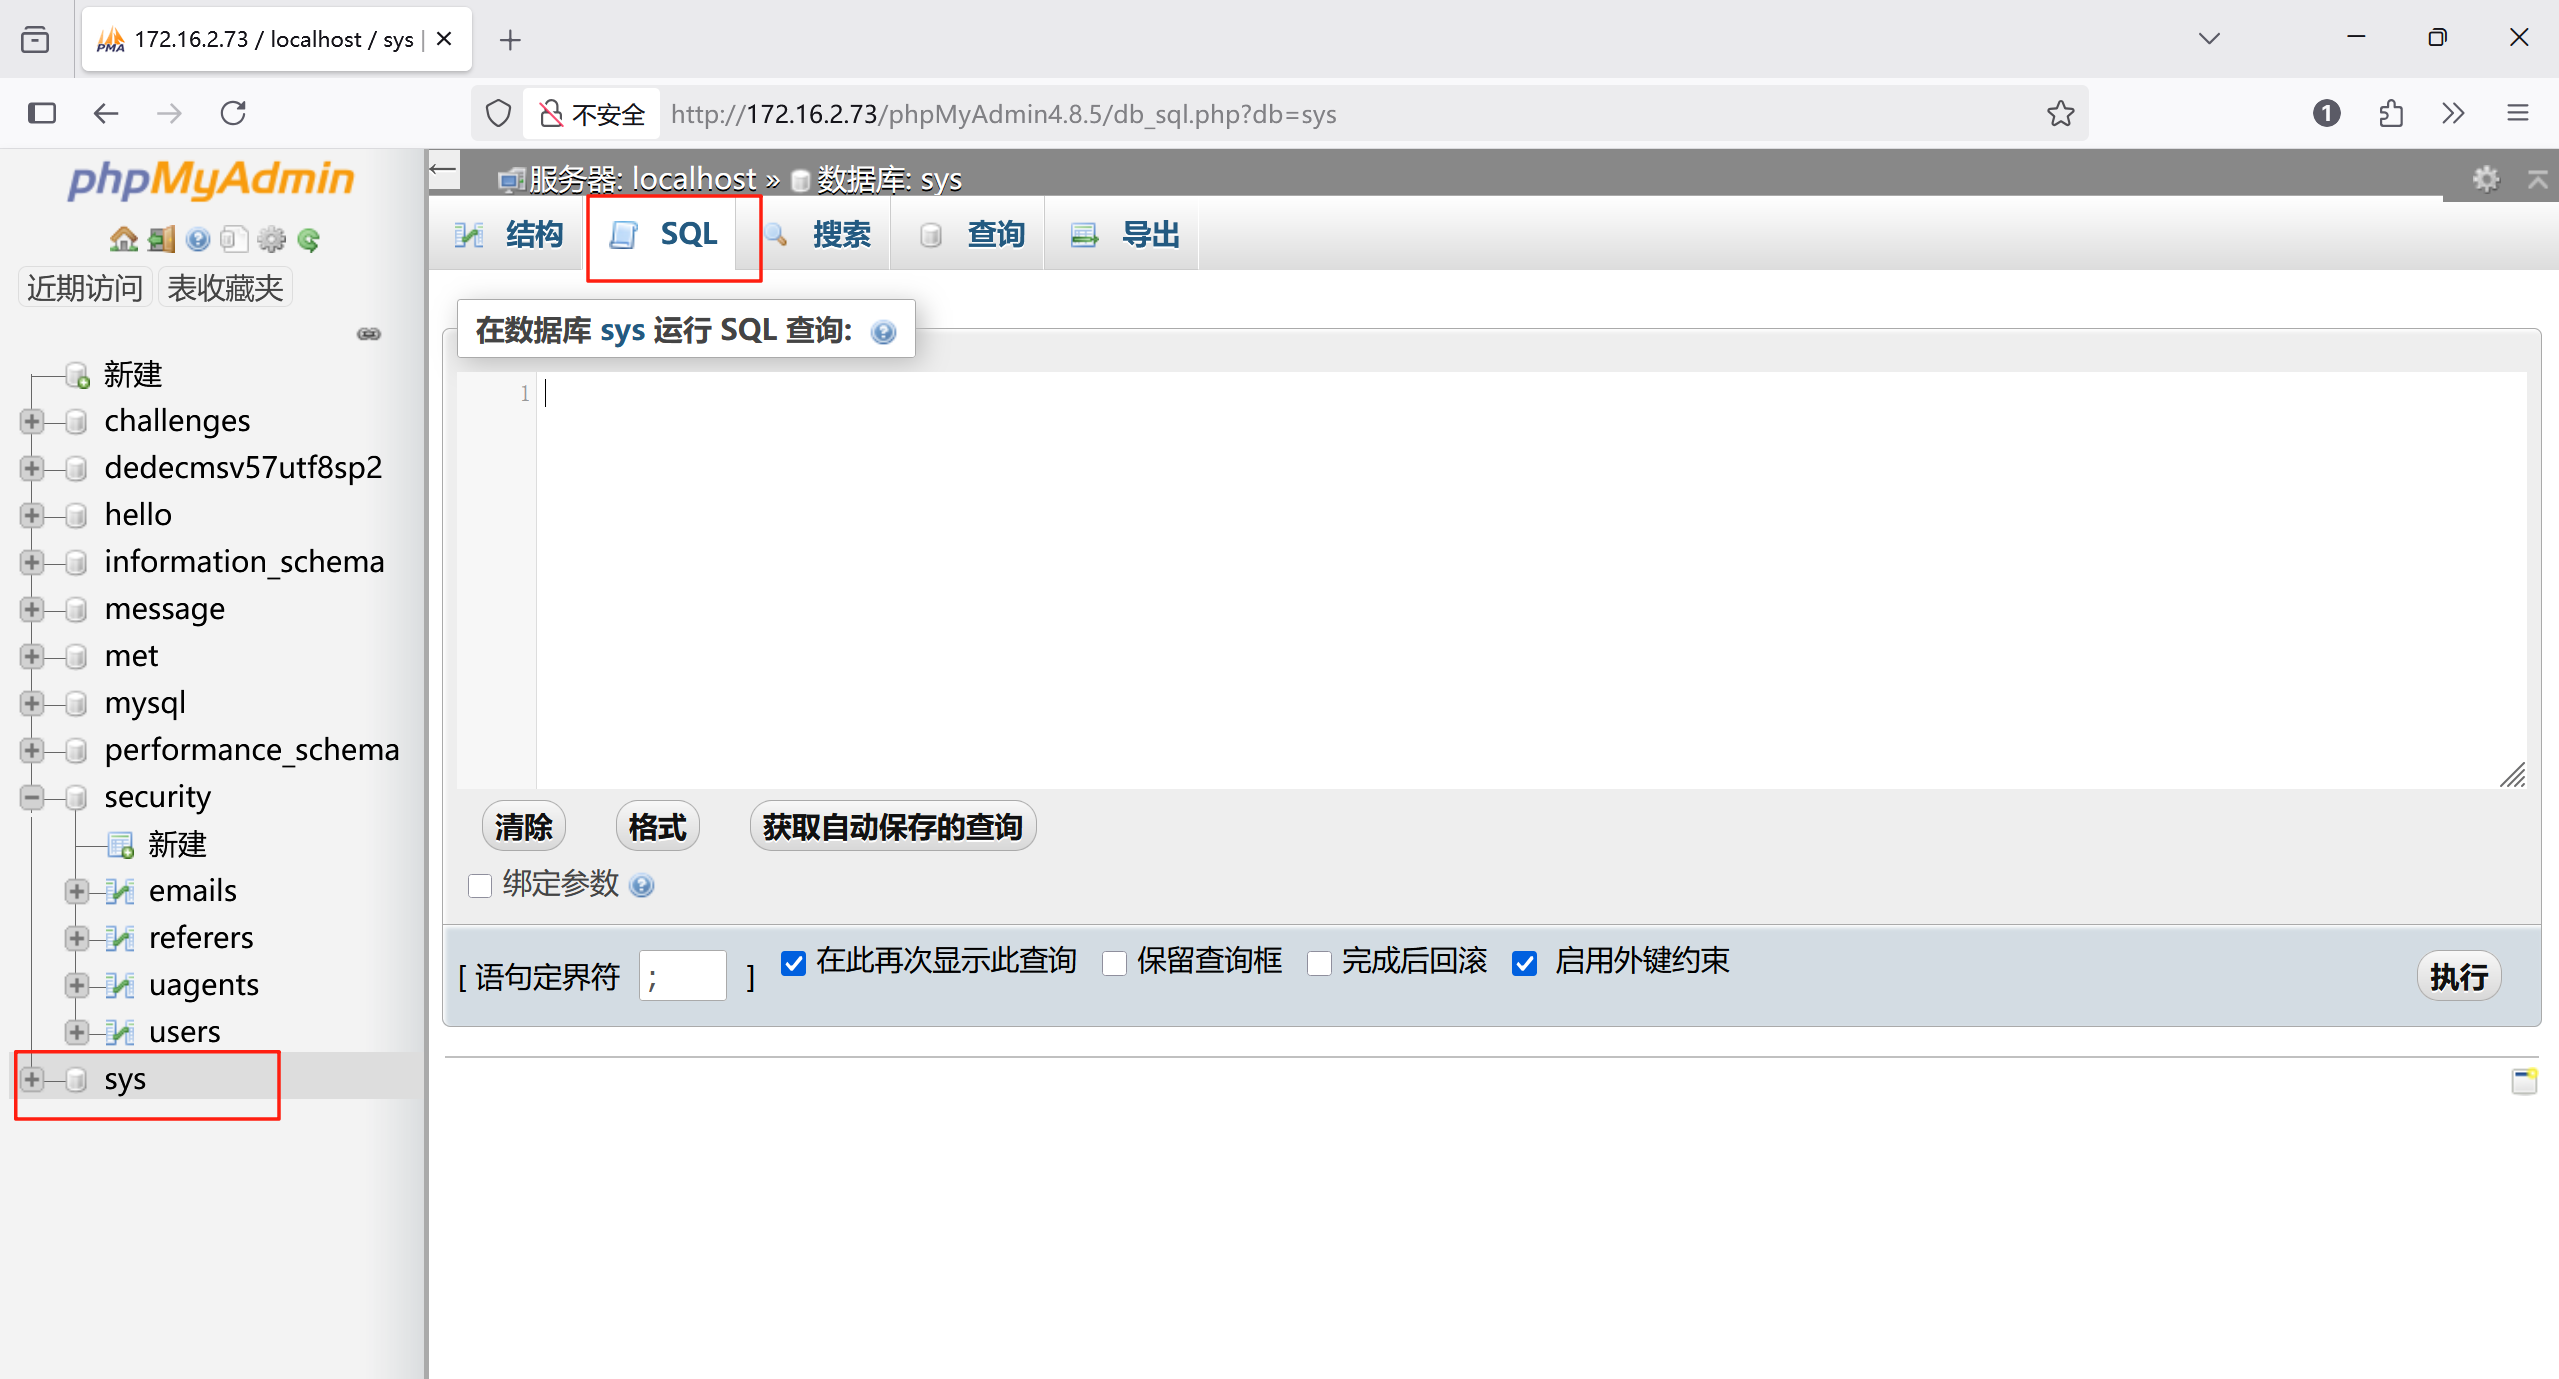Check the 保留查询框 checkbox
Image resolution: width=2559 pixels, height=1379 pixels.
click(1114, 963)
